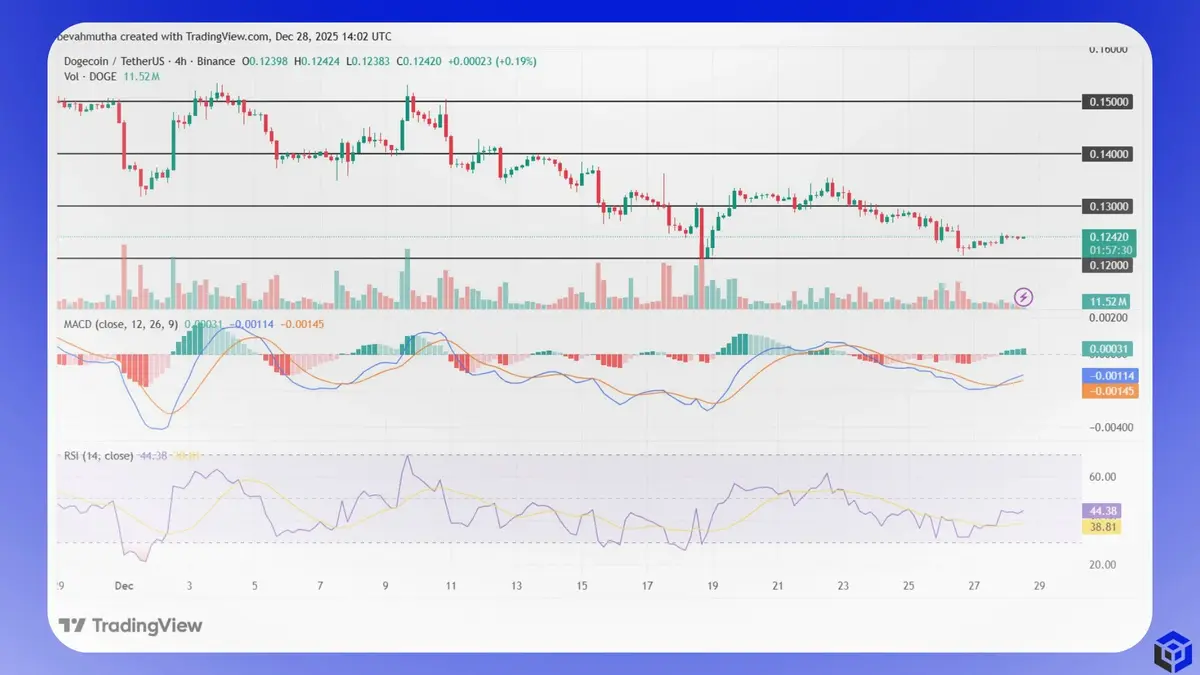
Task: Click the purple lightning bolt icon on the chart
Action: [x=1024, y=297]
